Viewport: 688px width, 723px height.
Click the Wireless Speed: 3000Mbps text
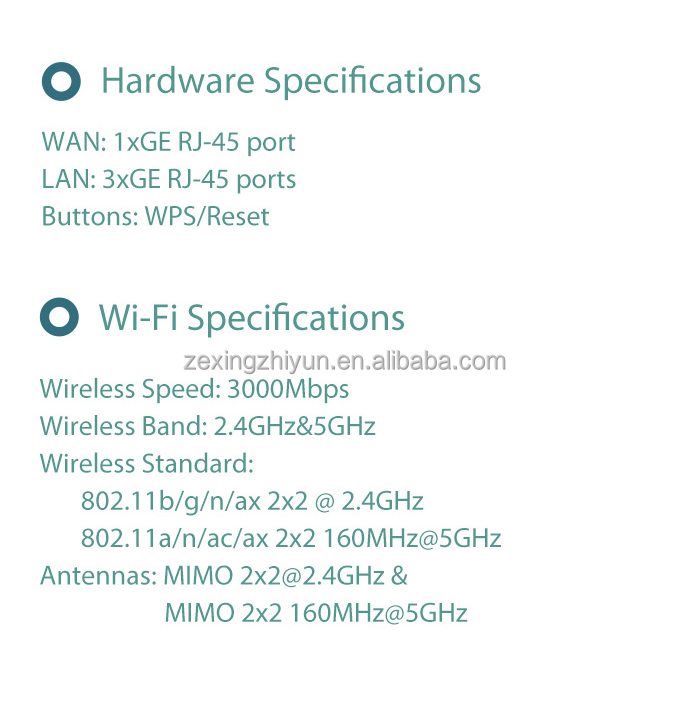click(x=195, y=390)
